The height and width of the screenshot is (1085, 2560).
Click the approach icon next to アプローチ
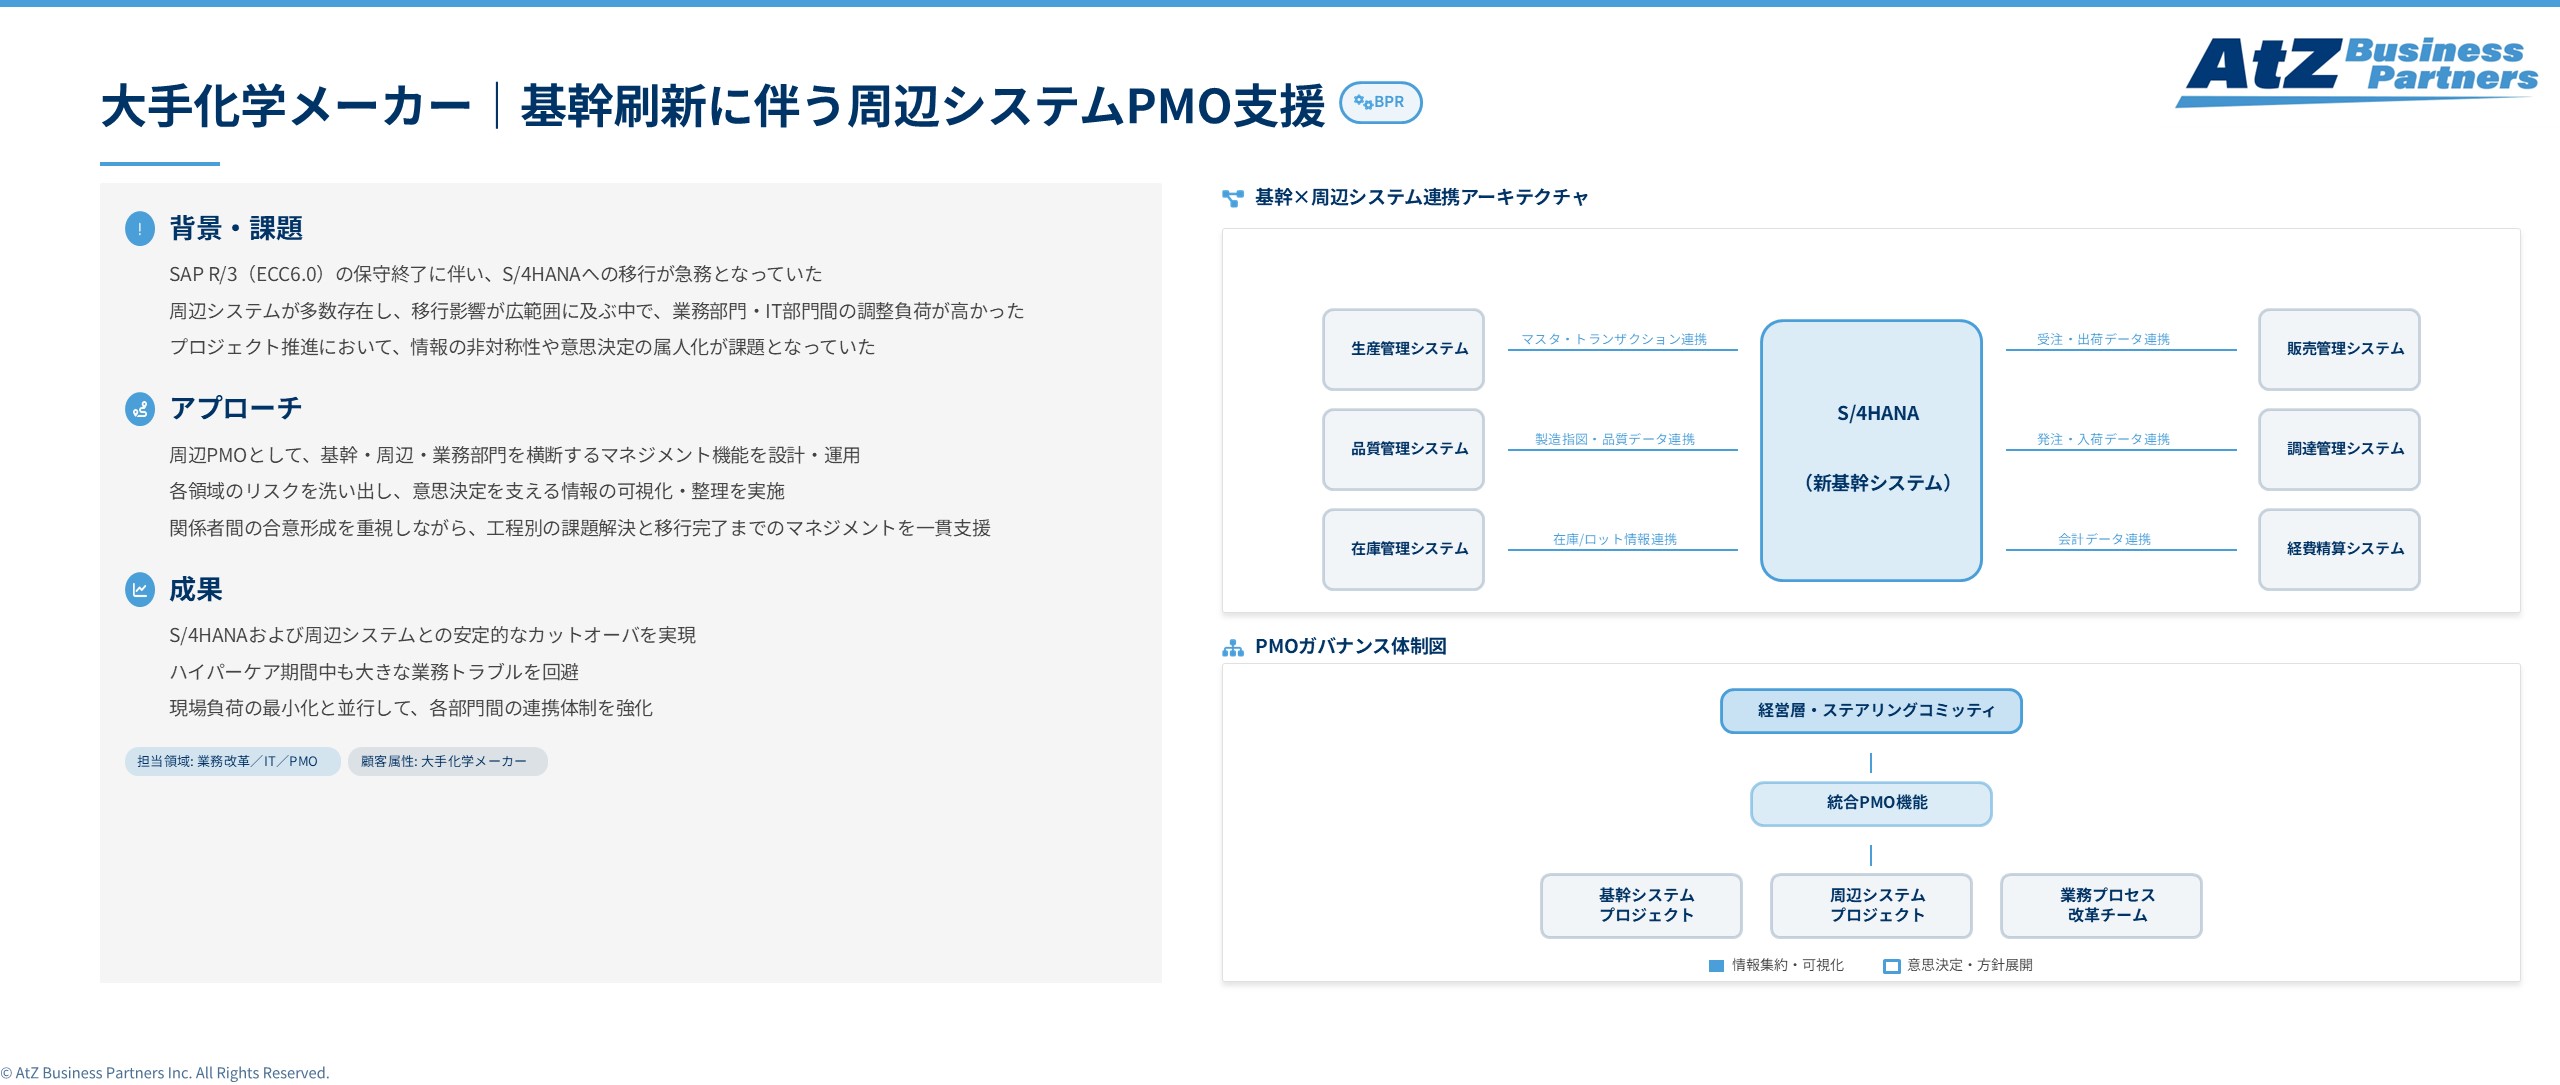pos(140,408)
